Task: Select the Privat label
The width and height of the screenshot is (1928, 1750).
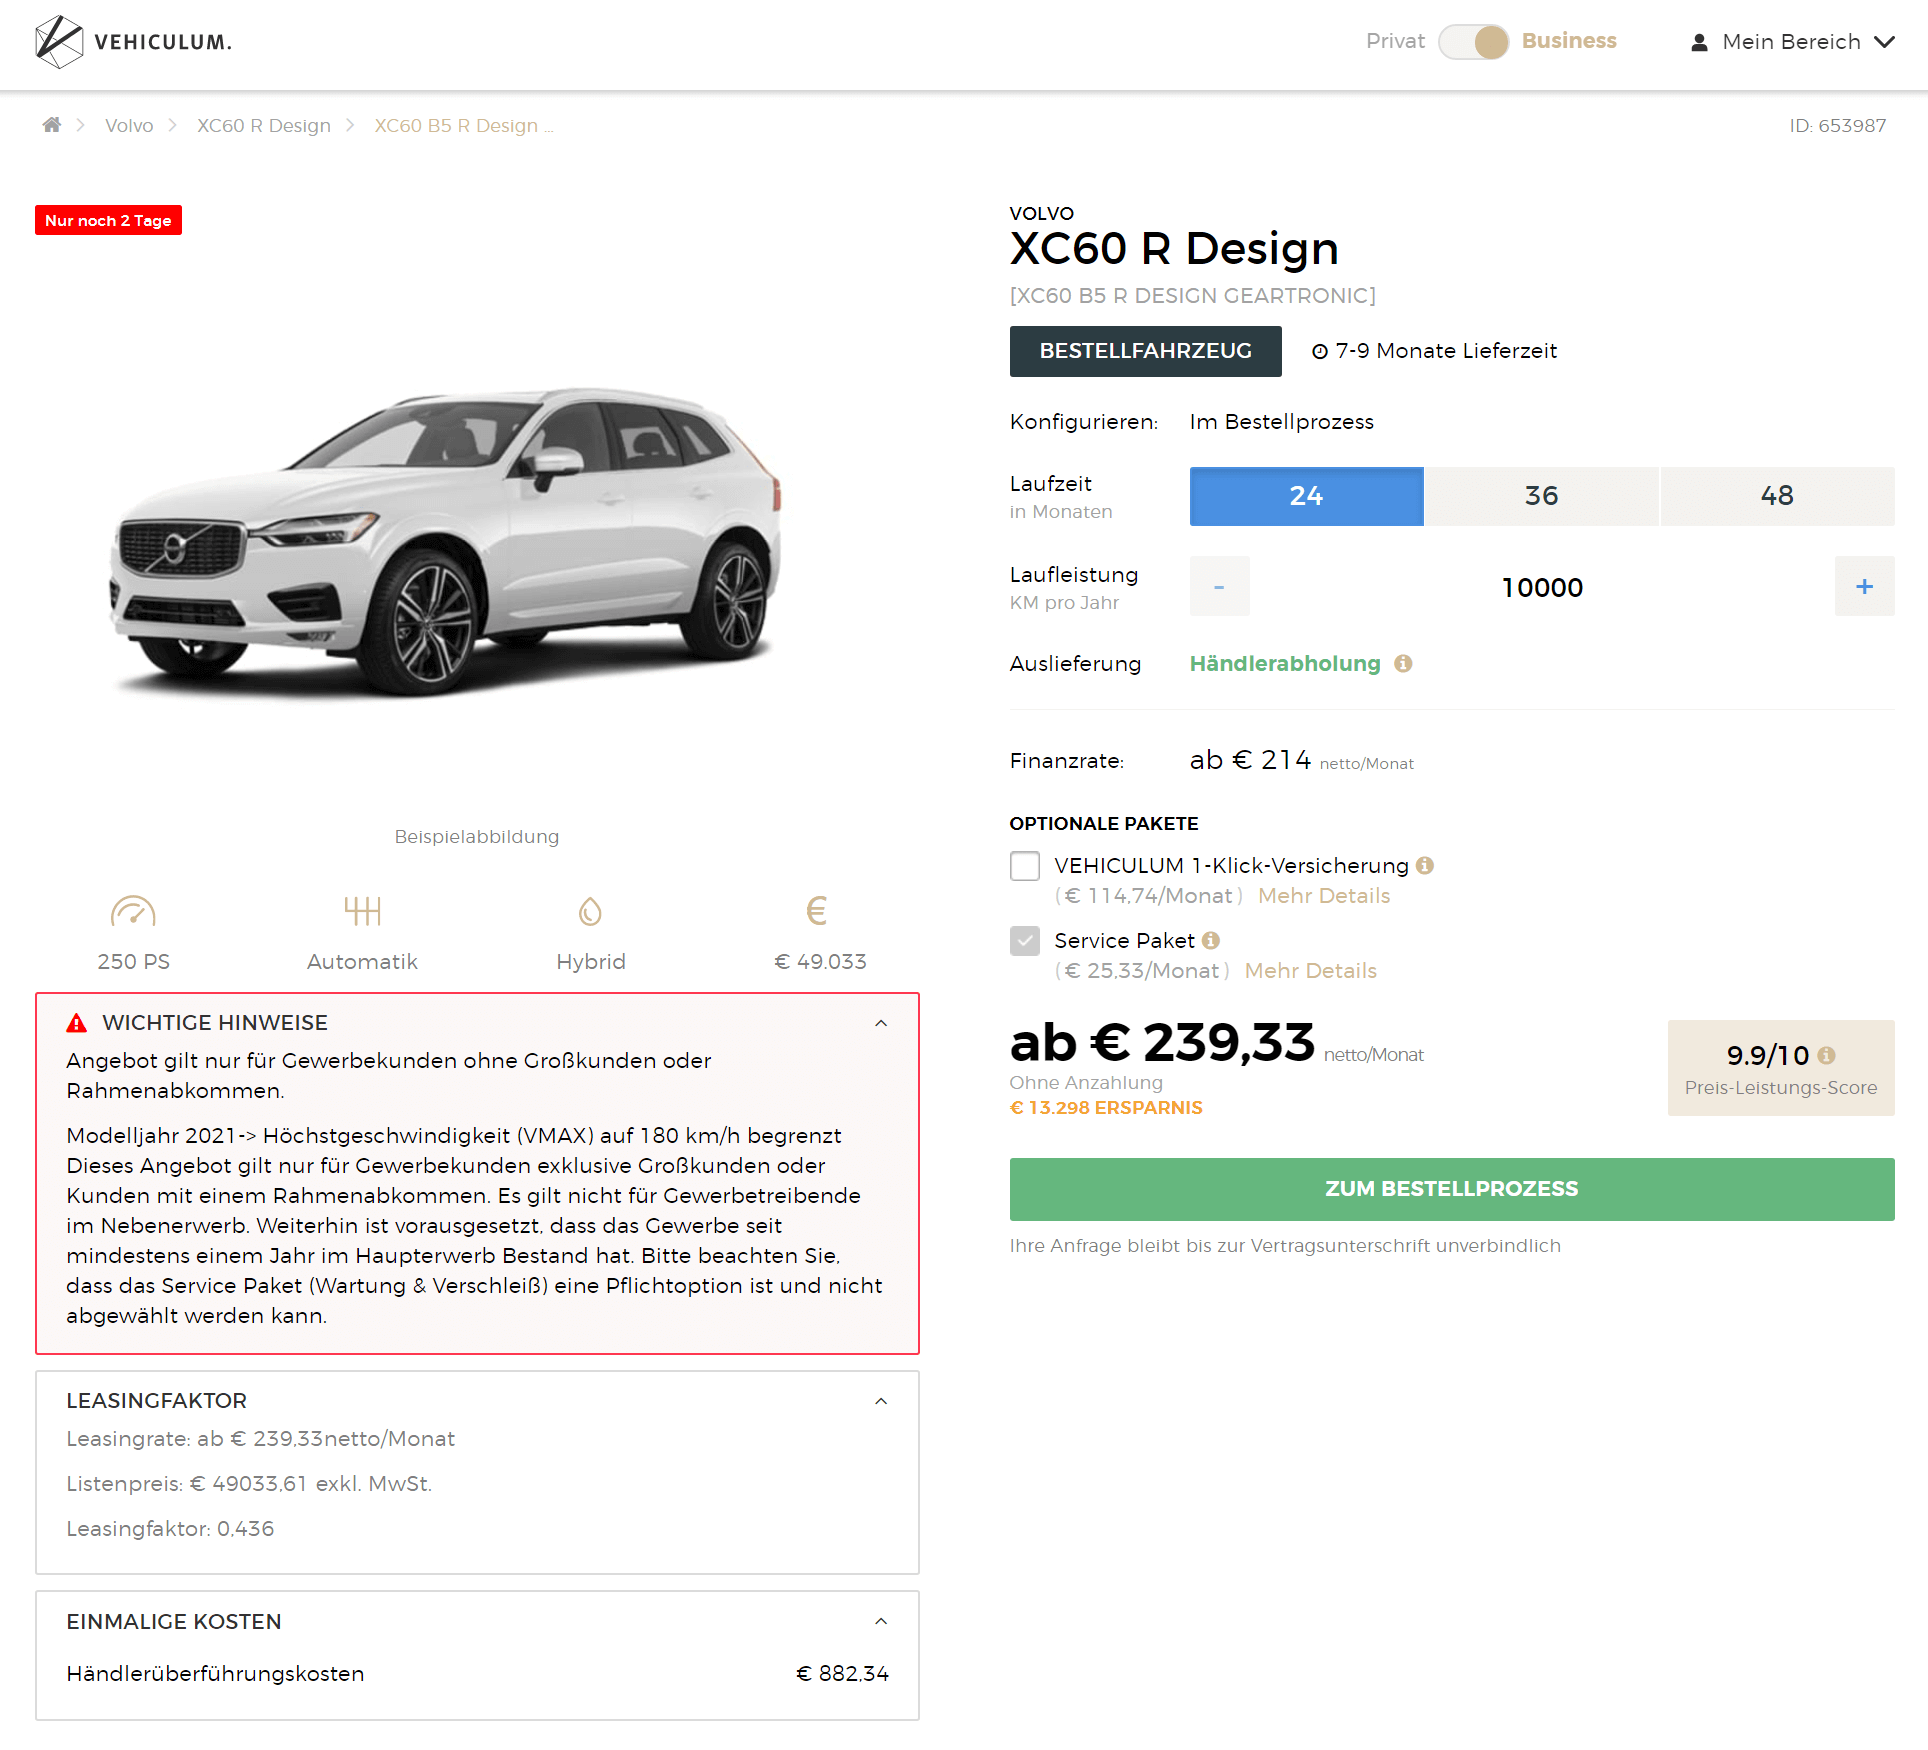Action: [x=1395, y=41]
